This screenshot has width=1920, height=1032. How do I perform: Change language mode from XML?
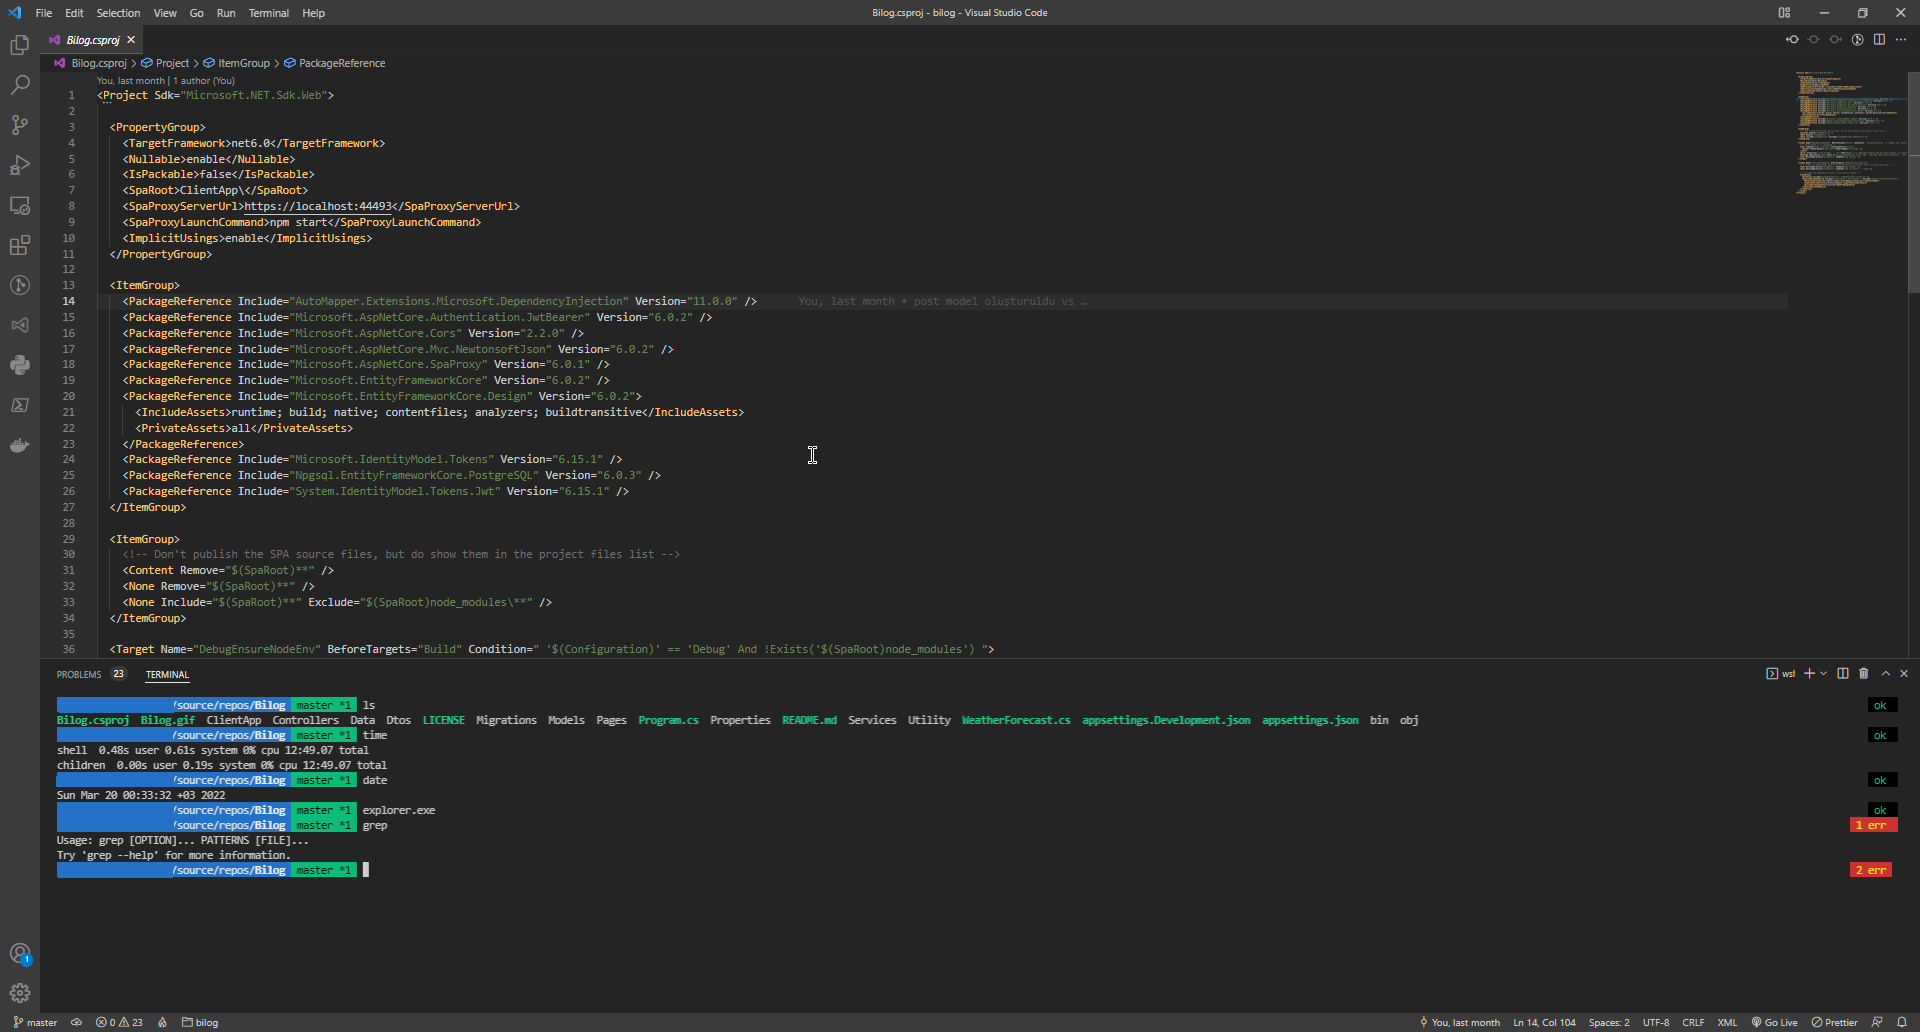[1727, 1022]
